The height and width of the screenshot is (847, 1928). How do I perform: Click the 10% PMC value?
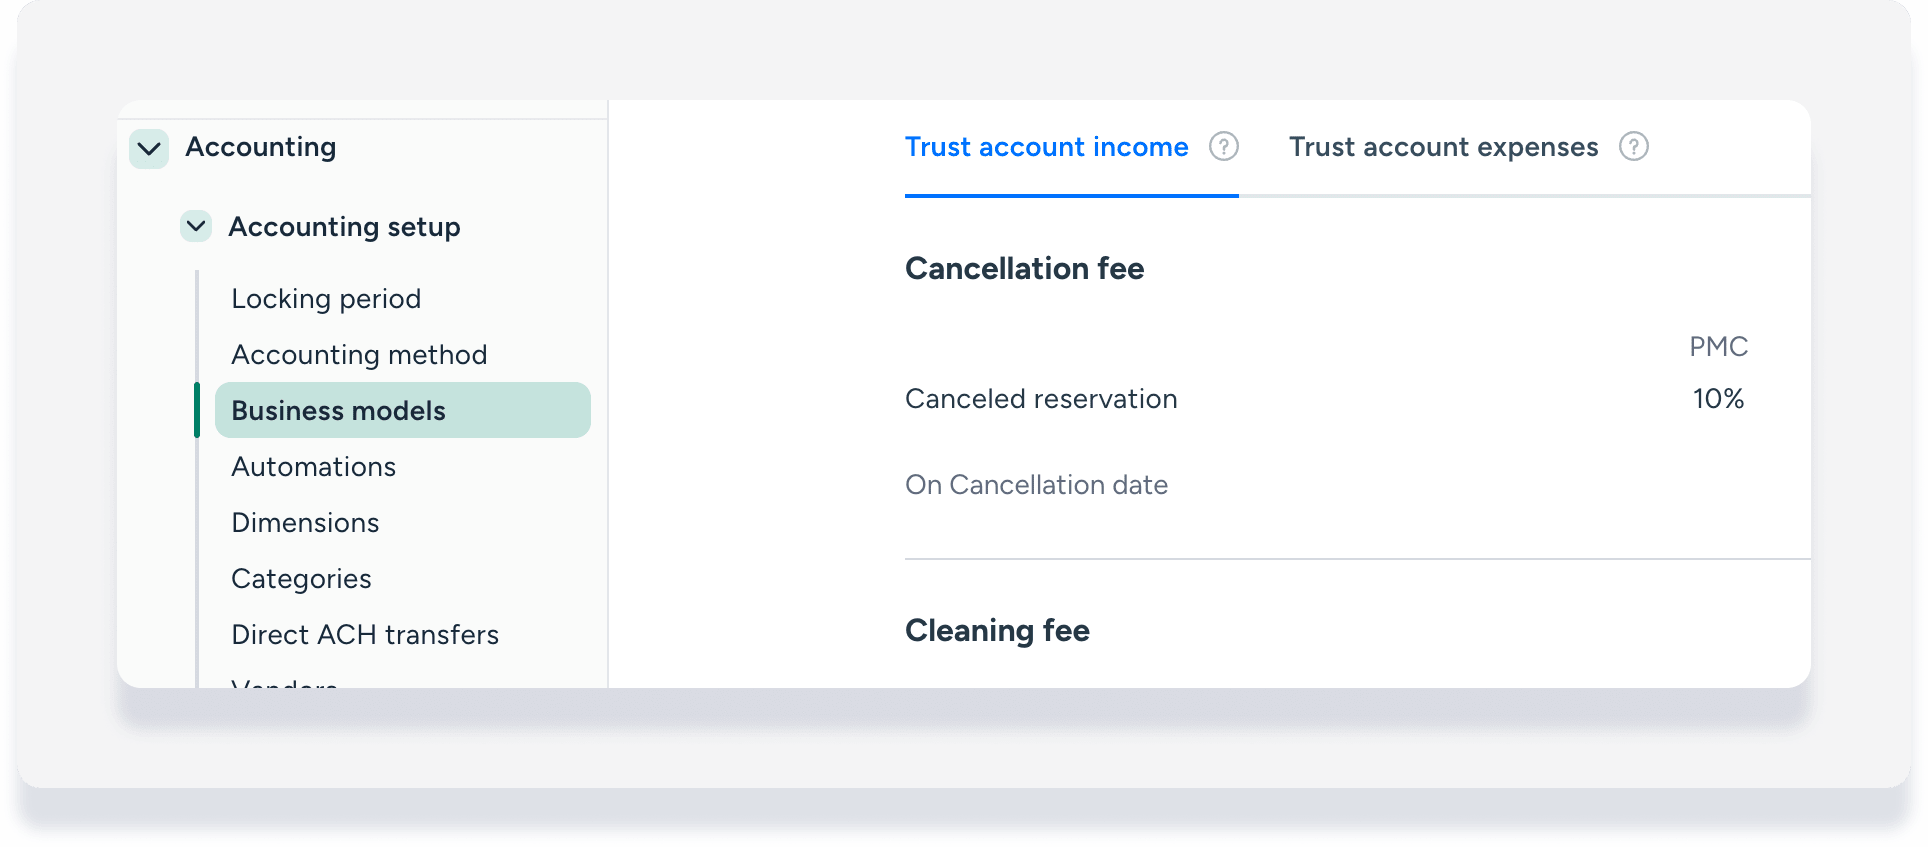coord(1717,399)
